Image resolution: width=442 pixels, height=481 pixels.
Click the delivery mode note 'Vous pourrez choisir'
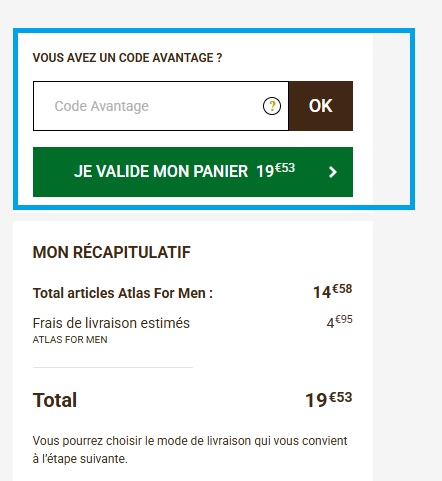190,441
